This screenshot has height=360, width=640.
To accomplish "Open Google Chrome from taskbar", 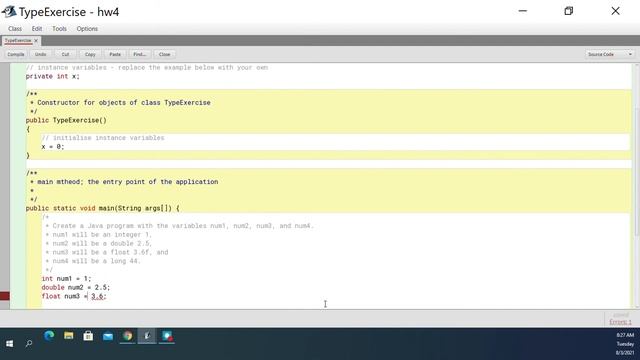I will click(127, 336).
